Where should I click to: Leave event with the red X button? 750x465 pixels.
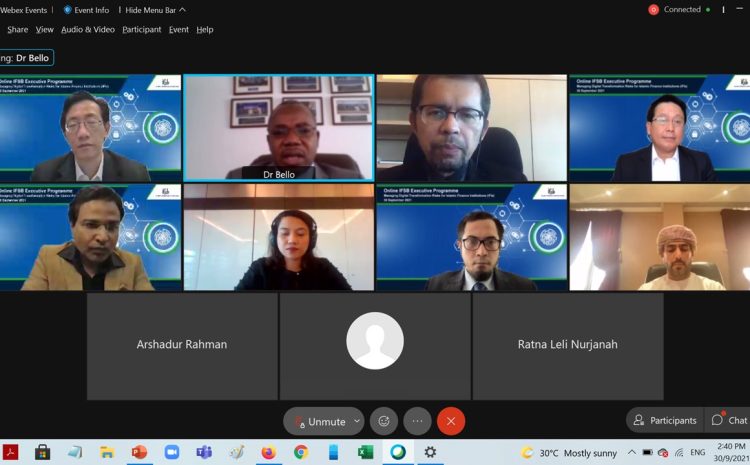coord(451,421)
